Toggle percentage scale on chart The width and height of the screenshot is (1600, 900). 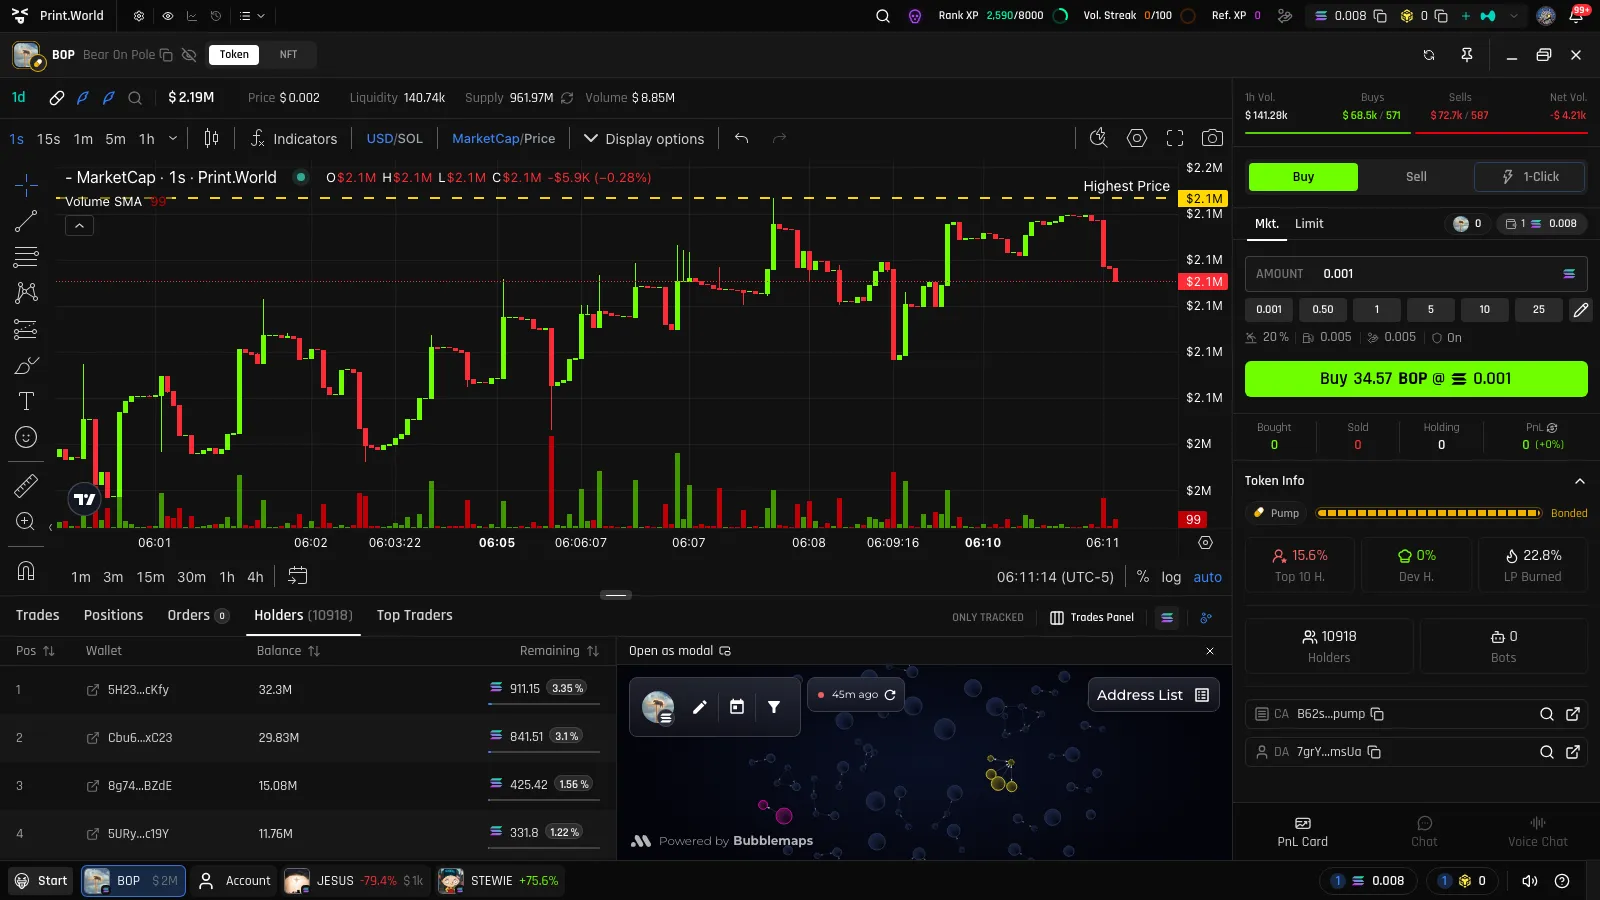(1143, 577)
